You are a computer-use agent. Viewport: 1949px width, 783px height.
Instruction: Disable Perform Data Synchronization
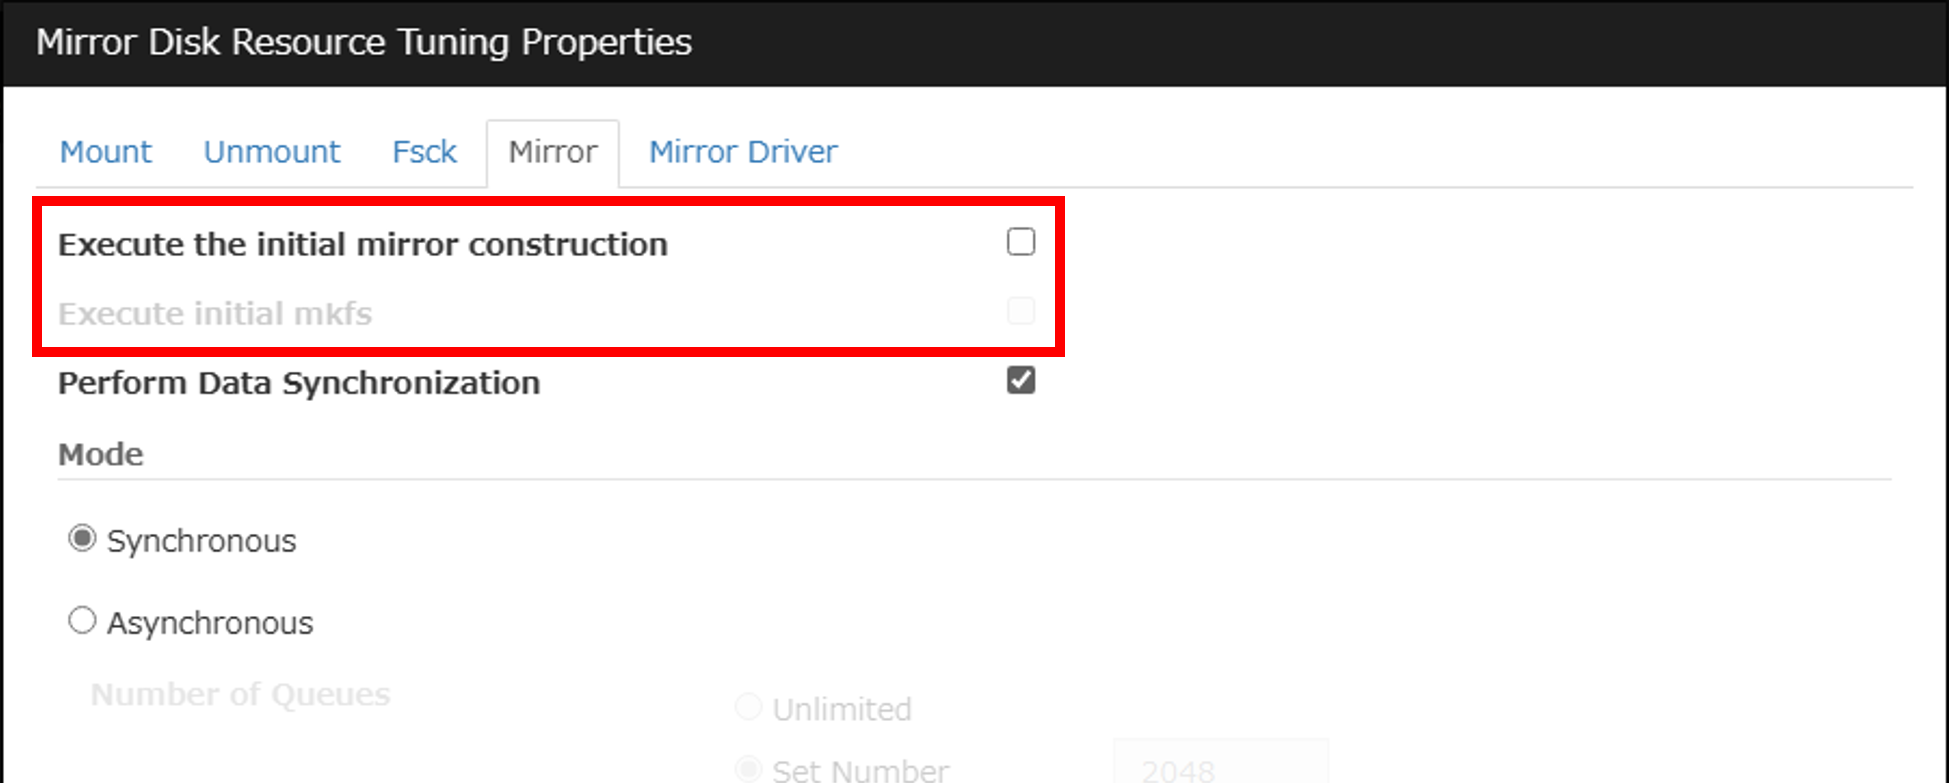click(1020, 380)
